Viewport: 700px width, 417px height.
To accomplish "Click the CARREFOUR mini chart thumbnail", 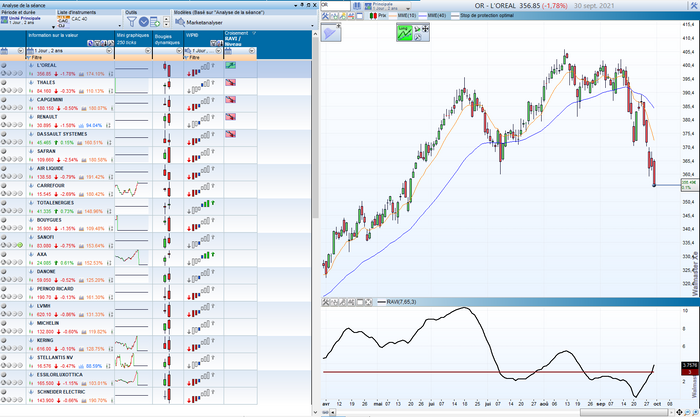I will pos(132,190).
